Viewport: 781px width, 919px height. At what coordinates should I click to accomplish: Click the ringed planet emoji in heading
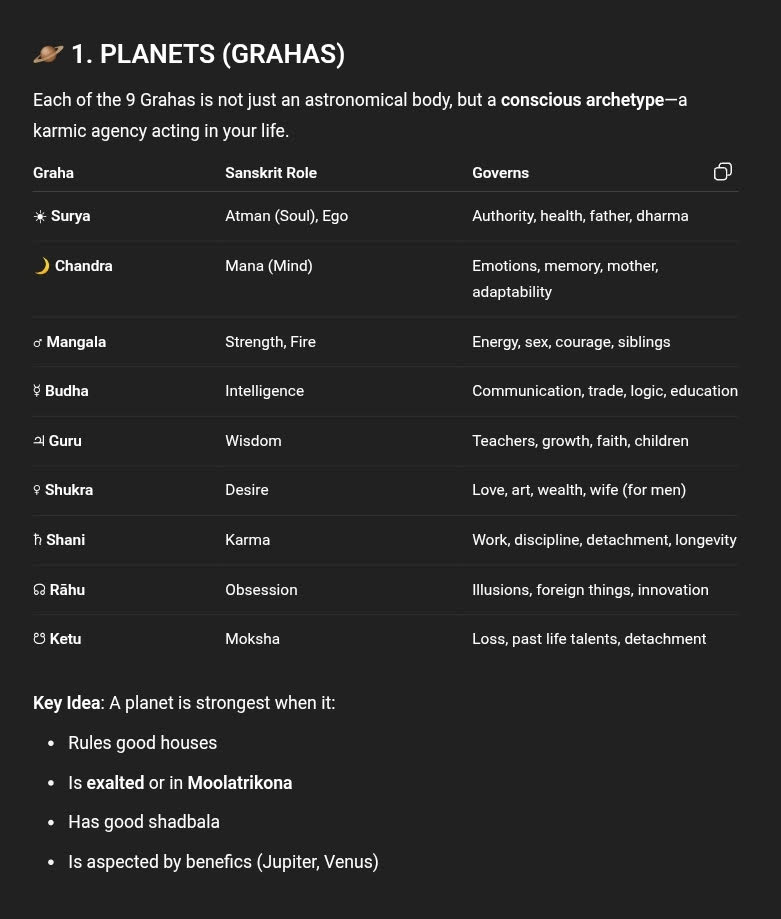click(48, 54)
